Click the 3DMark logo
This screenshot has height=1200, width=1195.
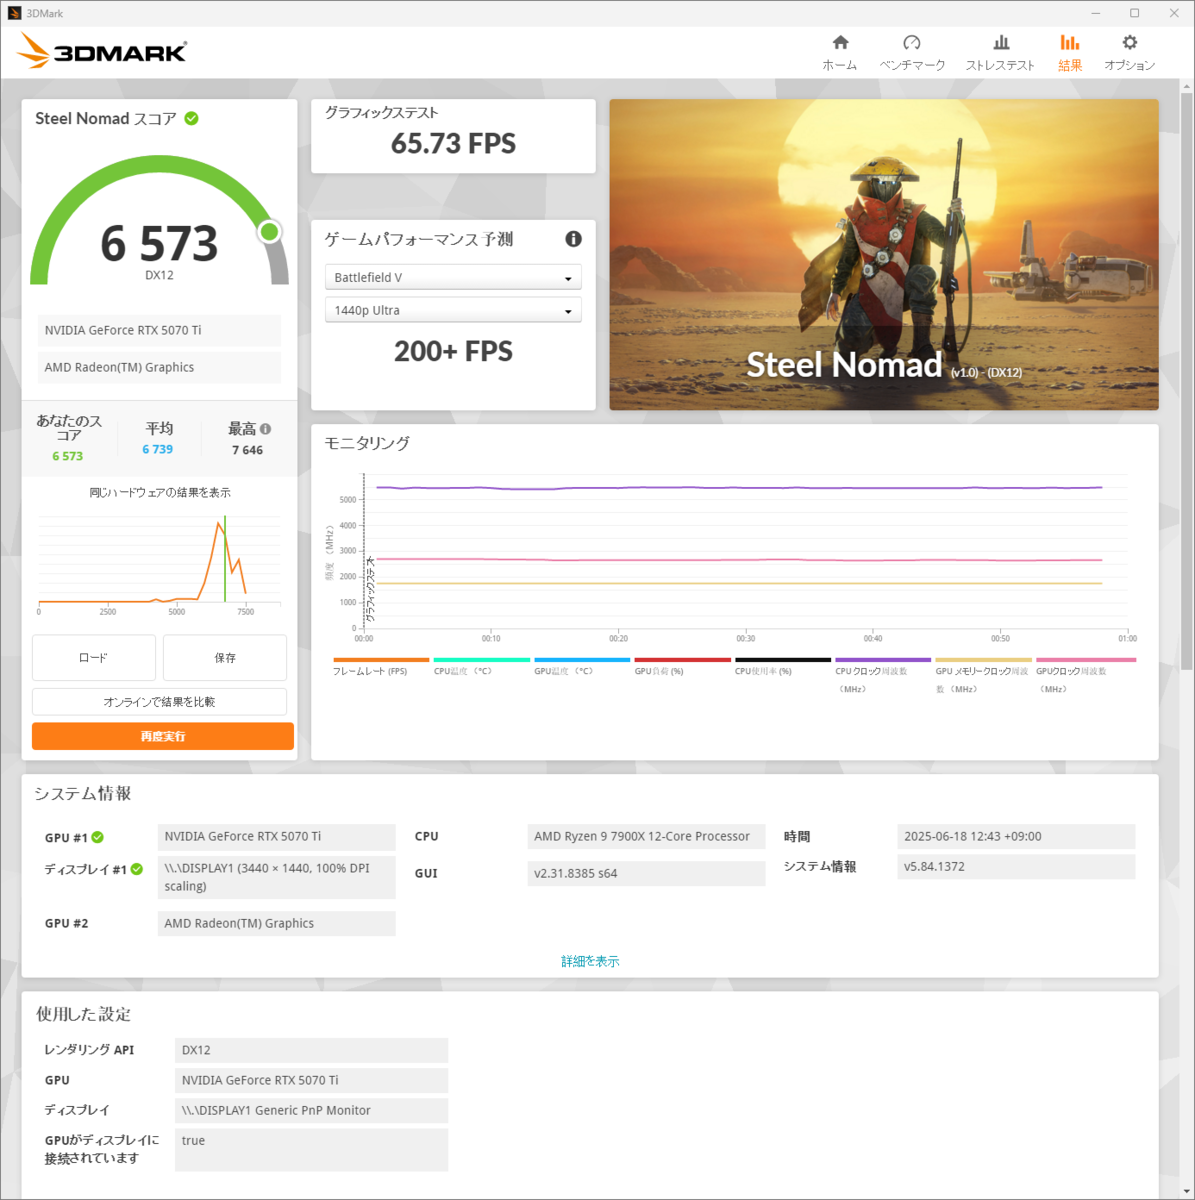pos(102,51)
